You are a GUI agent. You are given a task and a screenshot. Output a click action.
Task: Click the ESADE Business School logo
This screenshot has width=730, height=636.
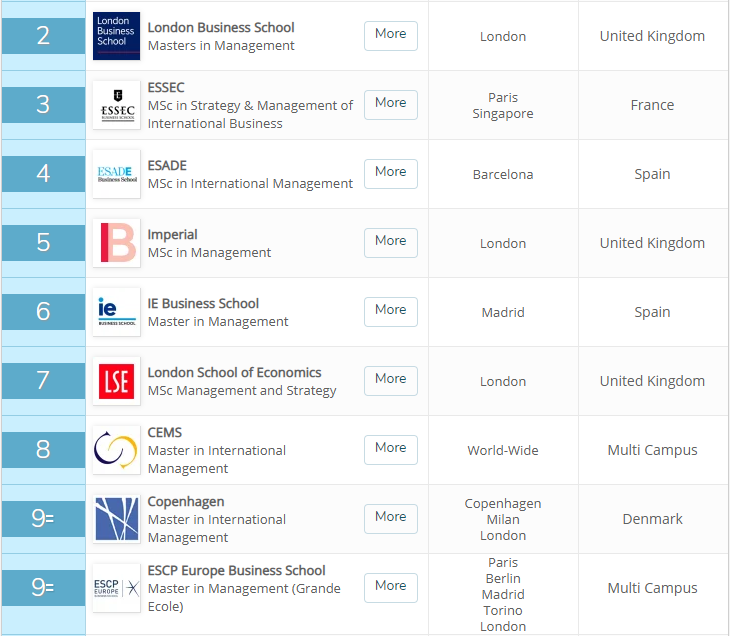[116, 174]
